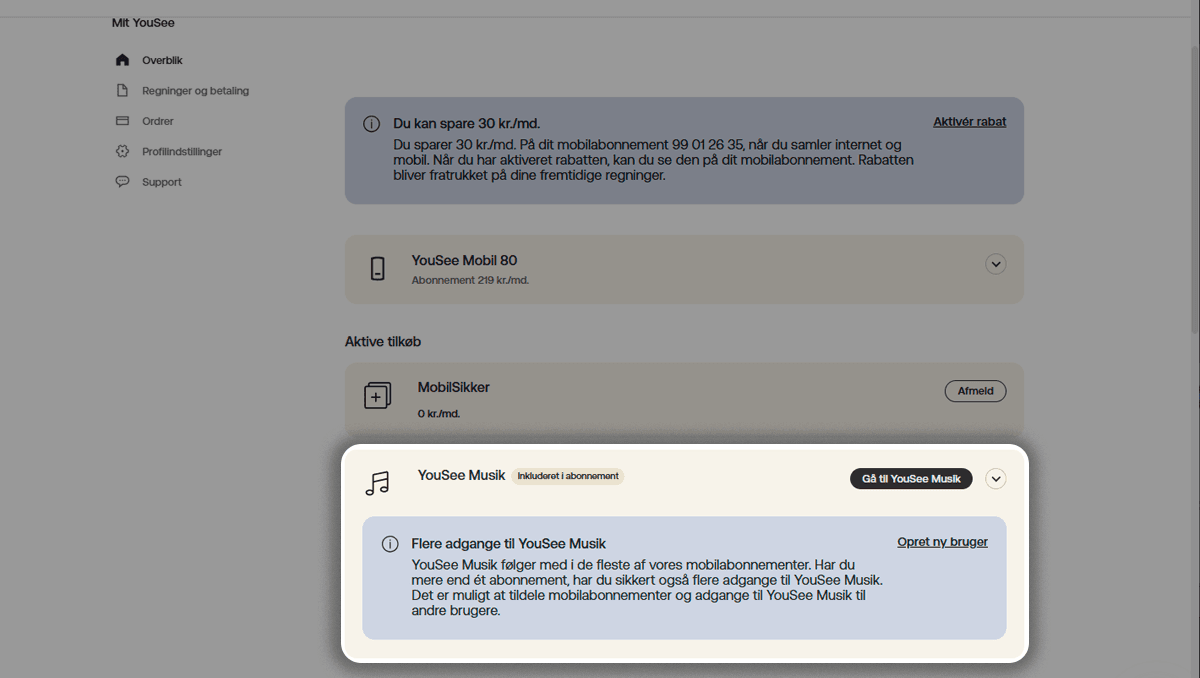Image resolution: width=1200 pixels, height=678 pixels.
Task: Click the Support speech bubble icon
Action: (x=122, y=182)
